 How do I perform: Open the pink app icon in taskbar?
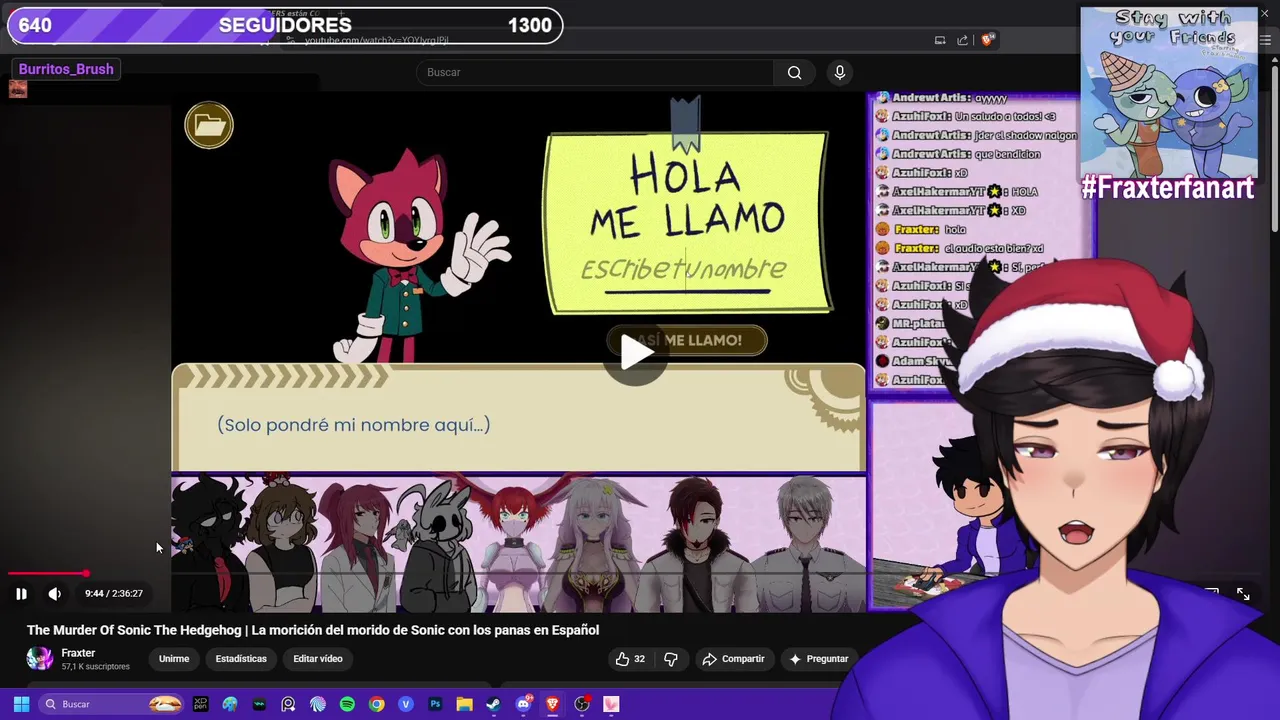(x=611, y=704)
